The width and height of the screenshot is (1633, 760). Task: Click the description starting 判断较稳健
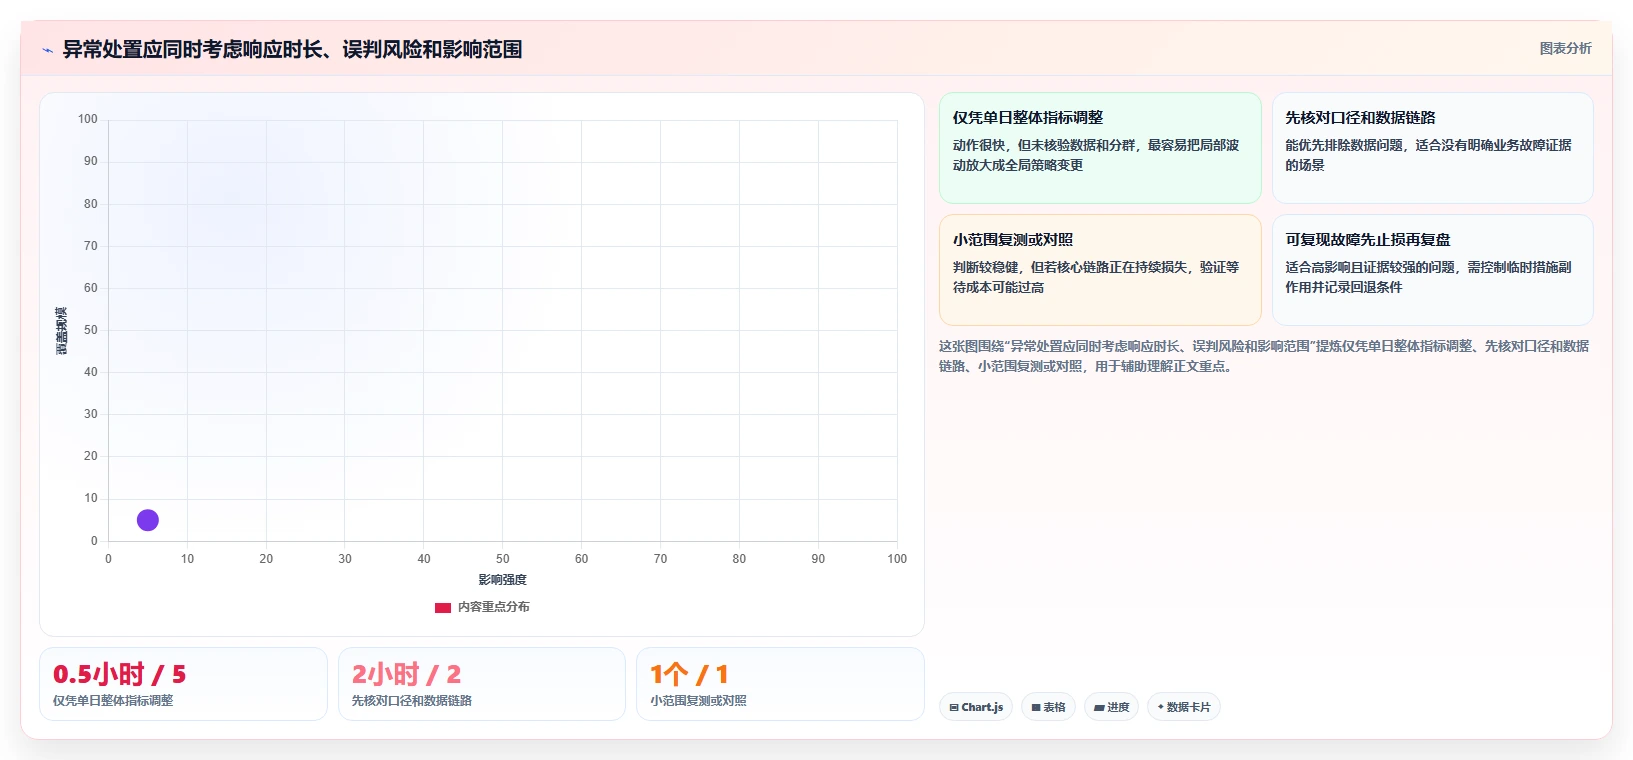pos(1096,277)
